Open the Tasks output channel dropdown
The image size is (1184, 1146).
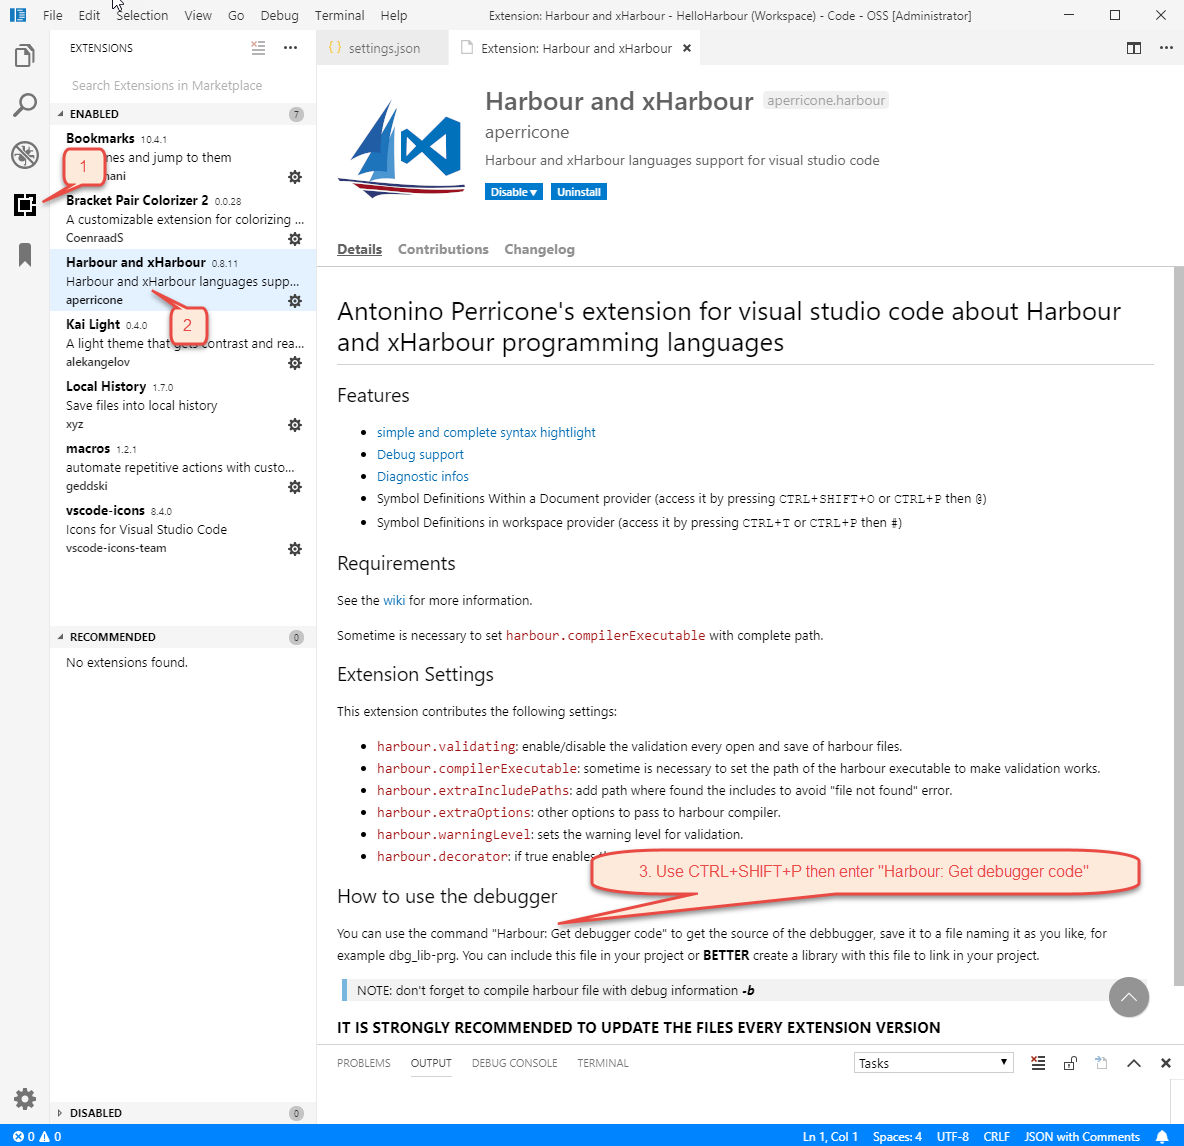(933, 1063)
